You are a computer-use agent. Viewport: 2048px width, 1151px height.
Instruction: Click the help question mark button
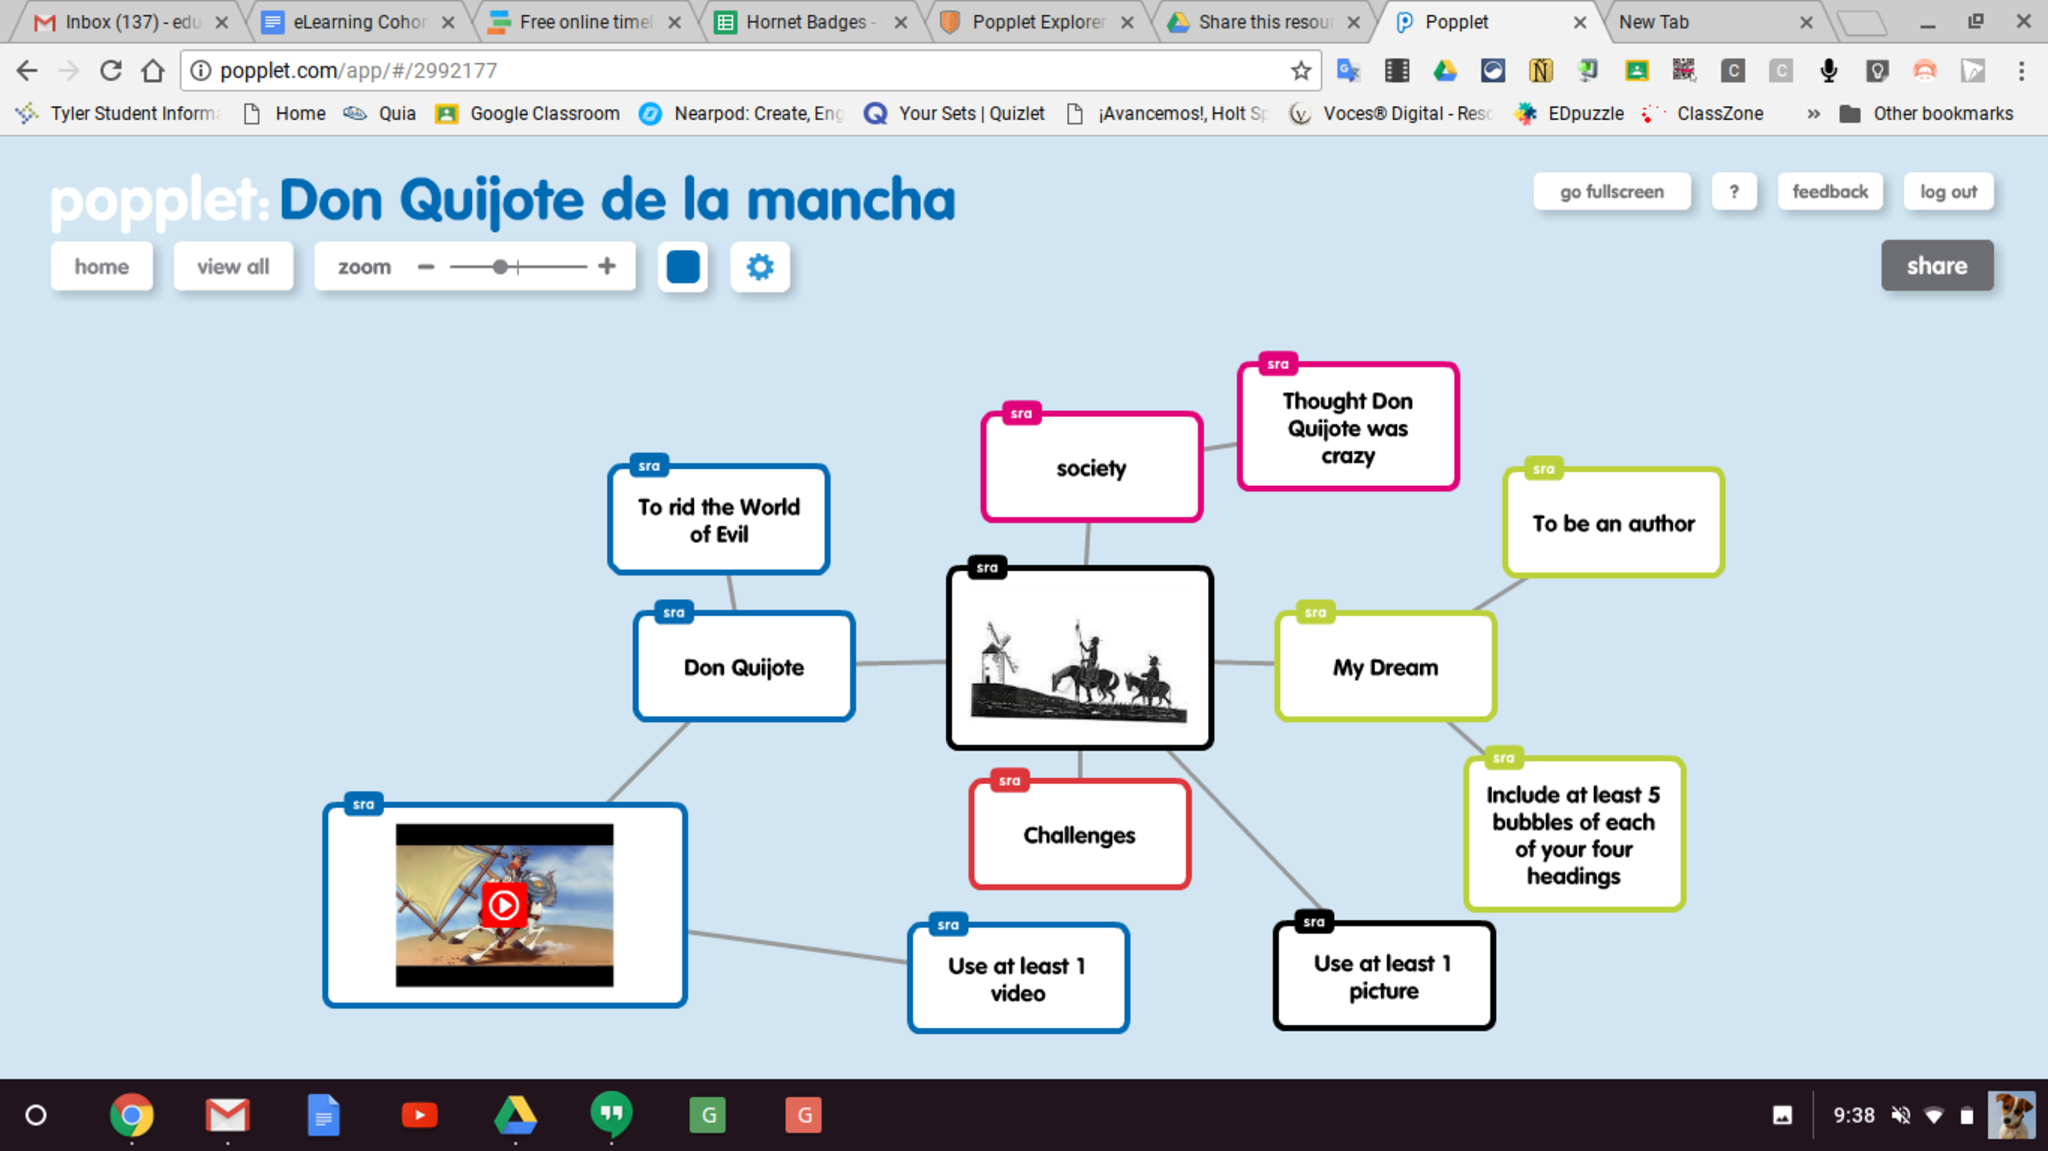pos(1734,192)
